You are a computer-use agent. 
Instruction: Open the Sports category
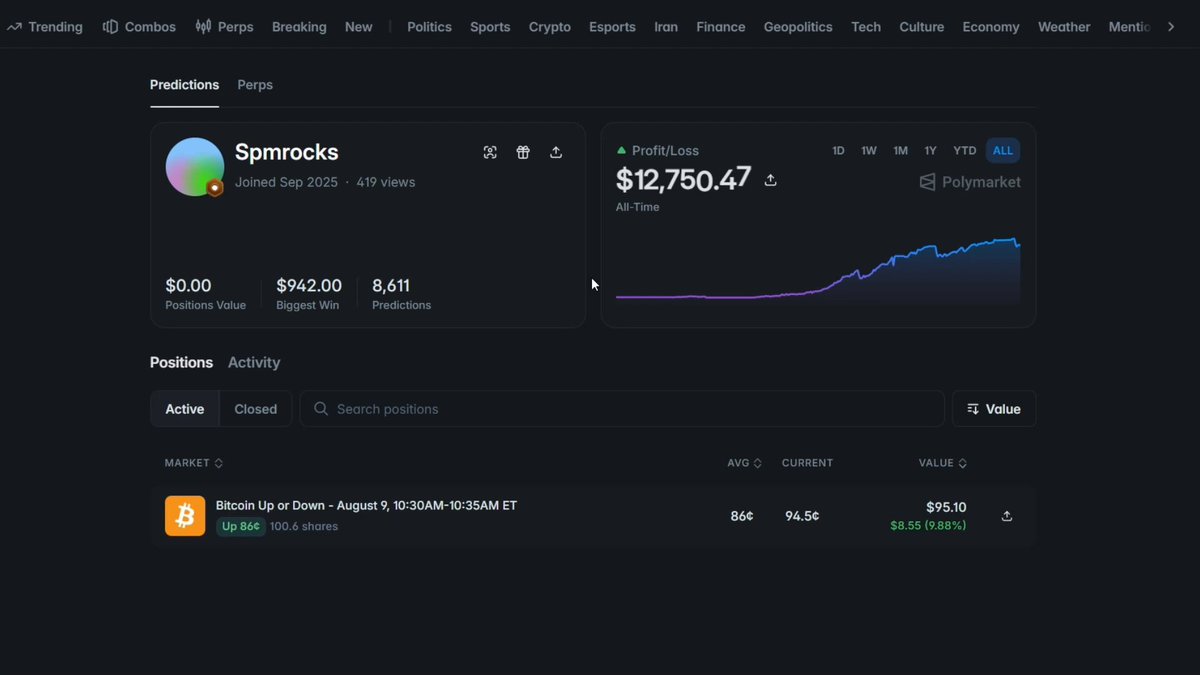(490, 27)
